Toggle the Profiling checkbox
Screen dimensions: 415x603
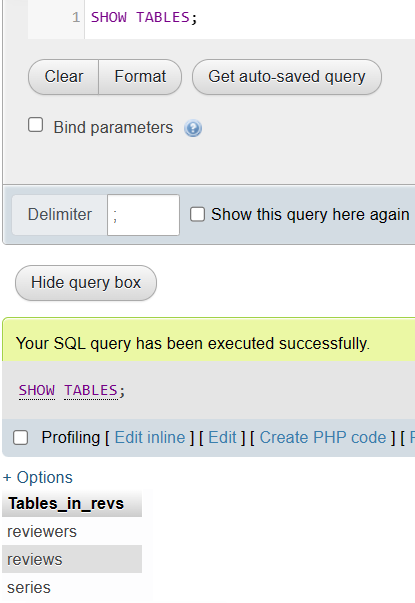[x=20, y=438]
